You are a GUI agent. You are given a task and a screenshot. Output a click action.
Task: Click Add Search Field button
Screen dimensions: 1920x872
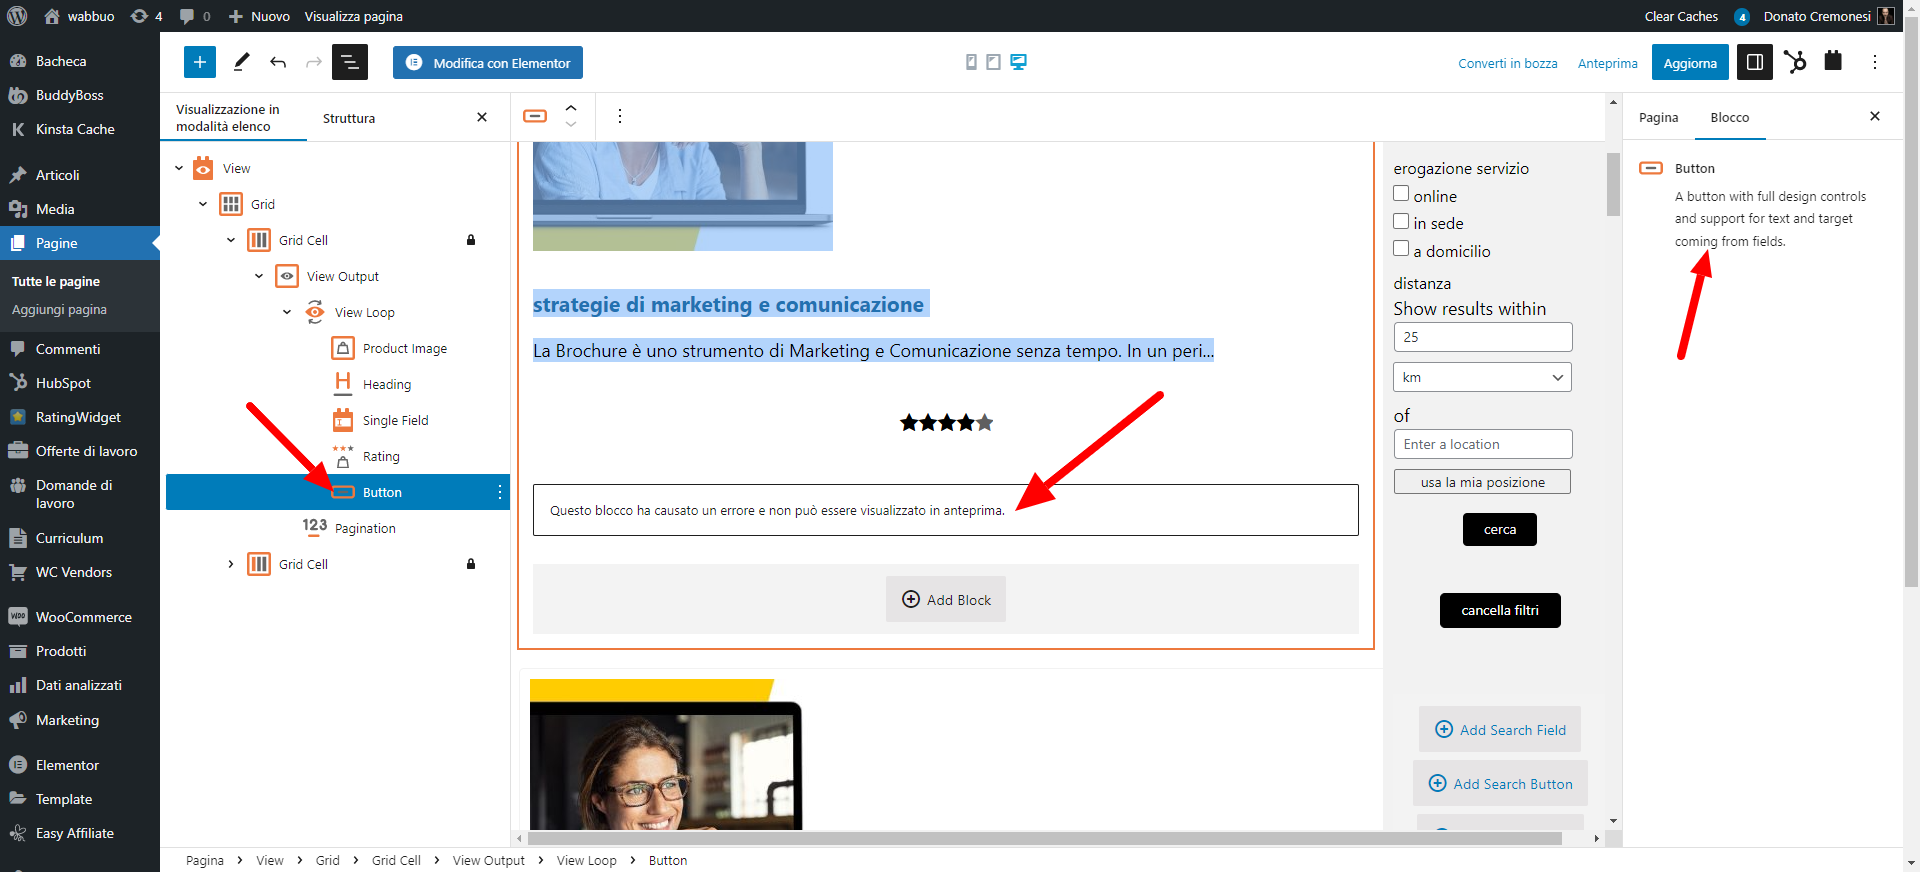tap(1500, 730)
